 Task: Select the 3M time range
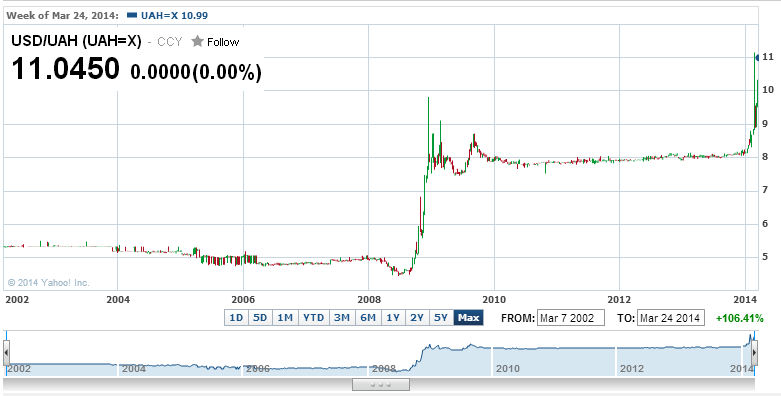tap(342, 317)
